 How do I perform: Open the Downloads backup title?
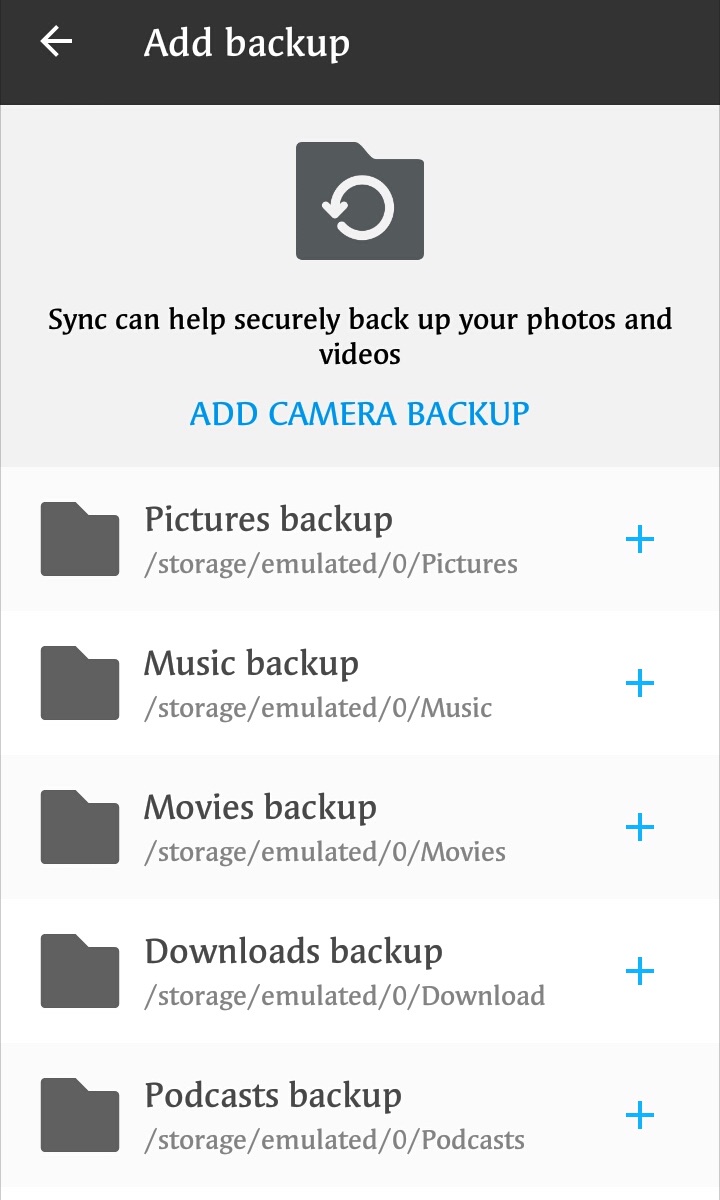293,951
